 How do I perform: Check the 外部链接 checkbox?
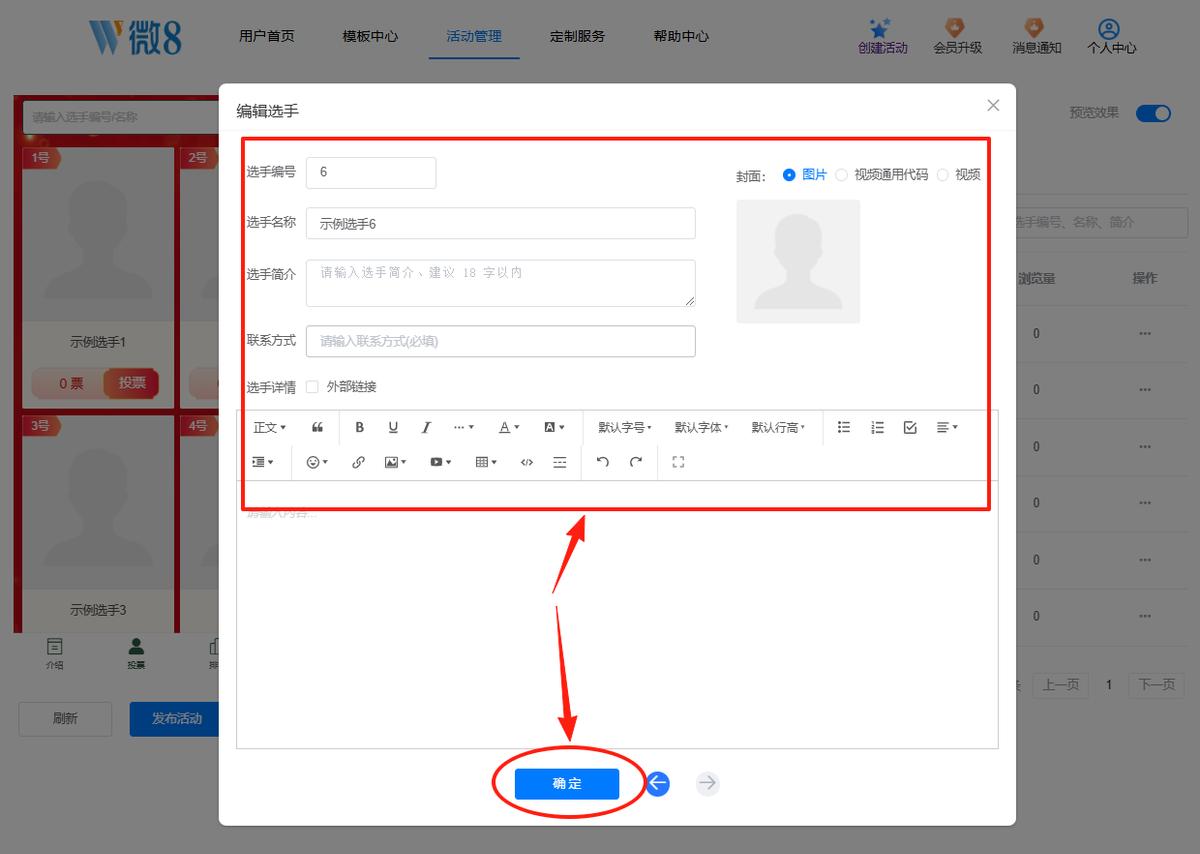(312, 387)
